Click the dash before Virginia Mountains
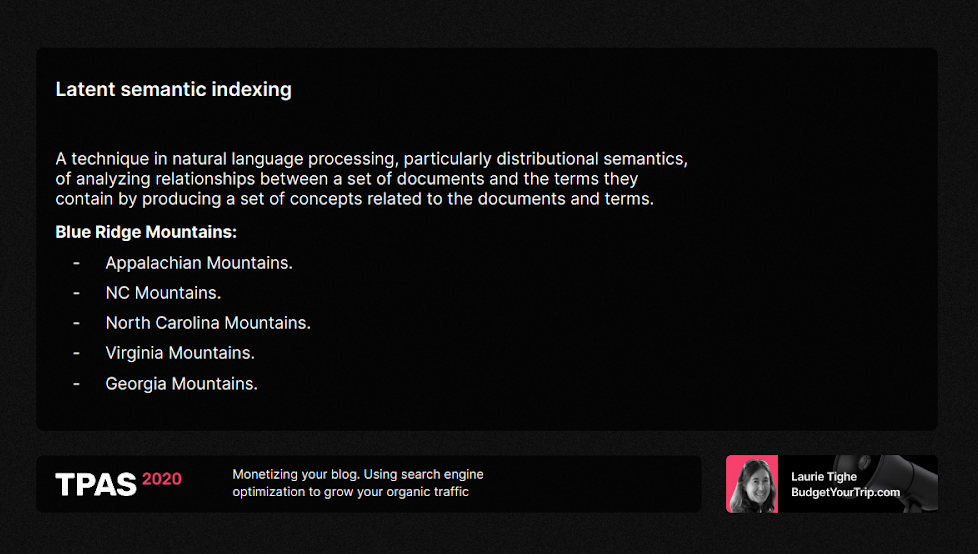978x554 pixels. [76, 353]
